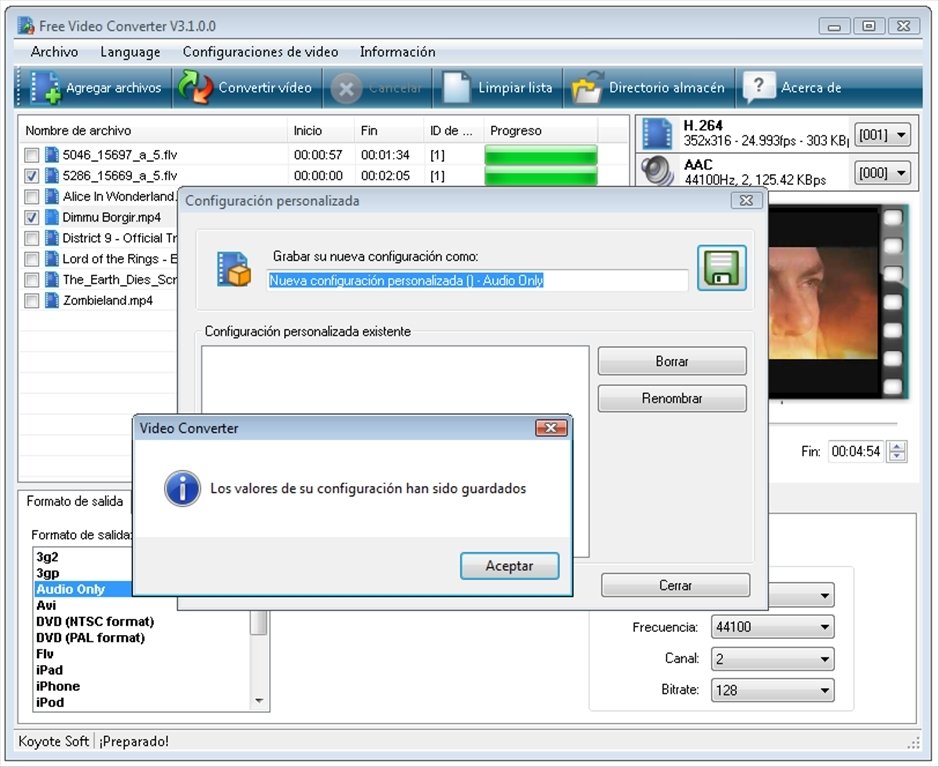This screenshot has height=767, width=939.
Task: Tick the checkbox for 5046_15697_a_5.flv
Action: pyautogui.click(x=32, y=155)
